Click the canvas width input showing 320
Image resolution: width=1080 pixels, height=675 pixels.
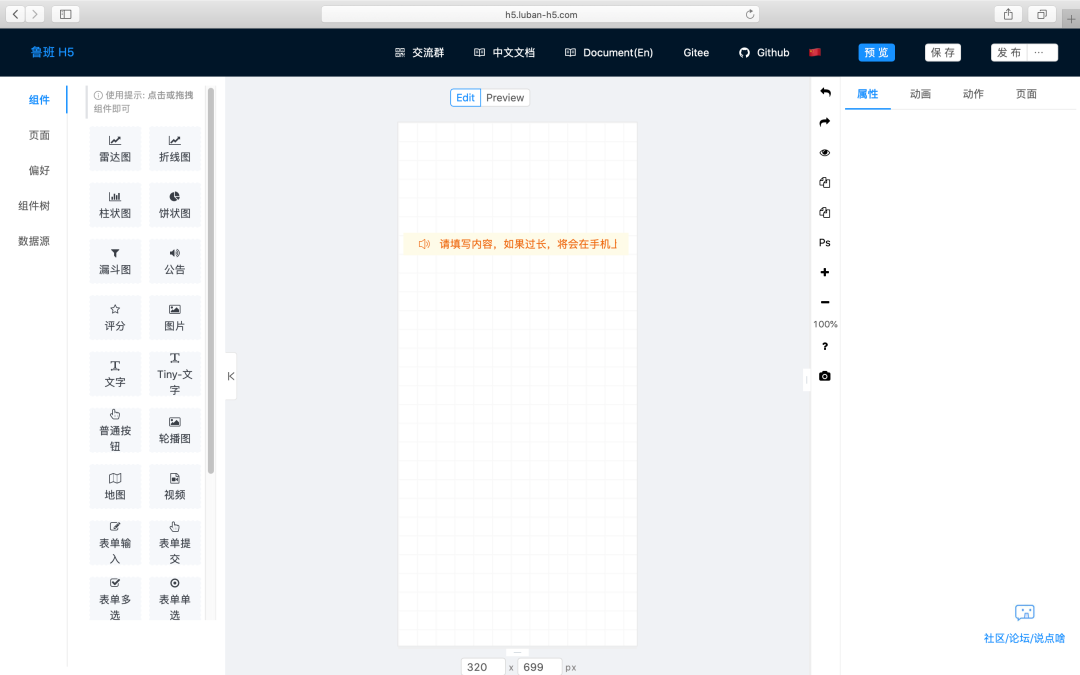tap(481, 666)
